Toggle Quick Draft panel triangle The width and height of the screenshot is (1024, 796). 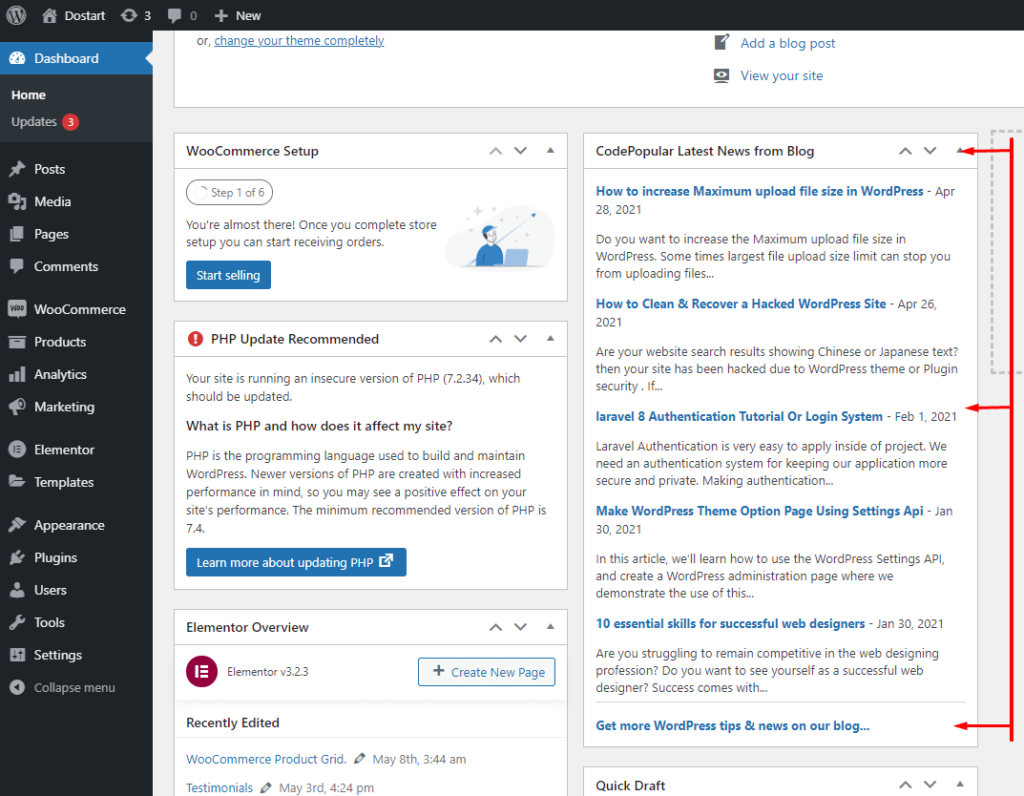960,785
